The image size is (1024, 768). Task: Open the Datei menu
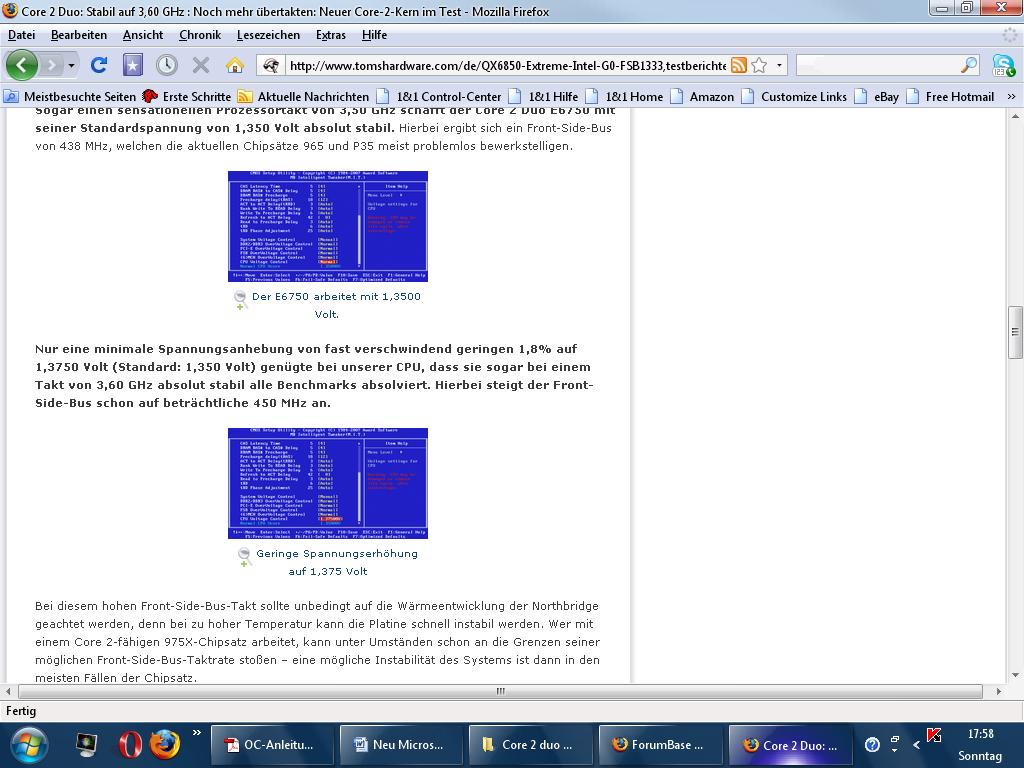coord(22,35)
